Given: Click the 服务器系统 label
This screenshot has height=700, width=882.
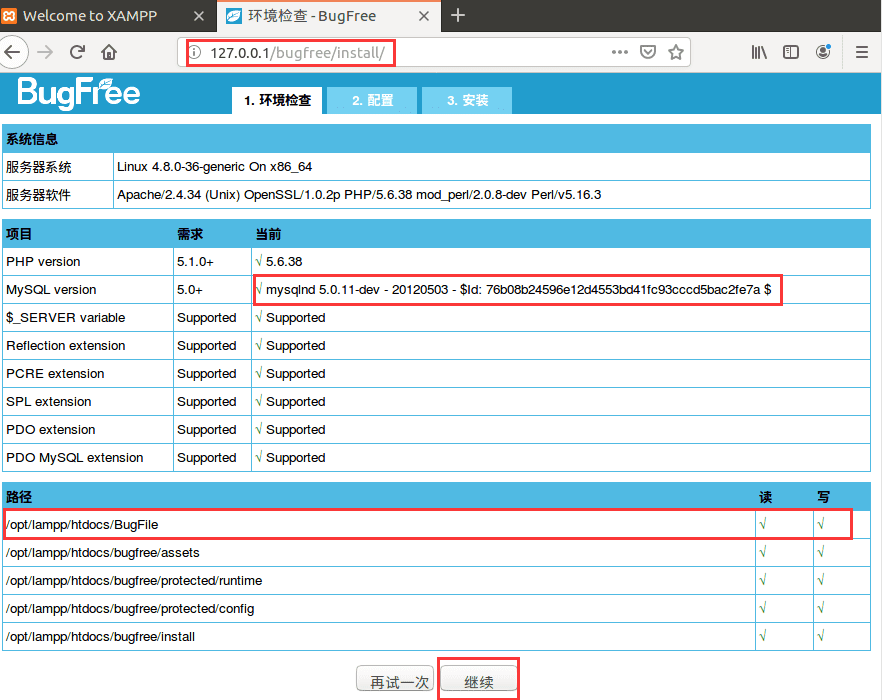Looking at the screenshot, I should coord(39,167).
